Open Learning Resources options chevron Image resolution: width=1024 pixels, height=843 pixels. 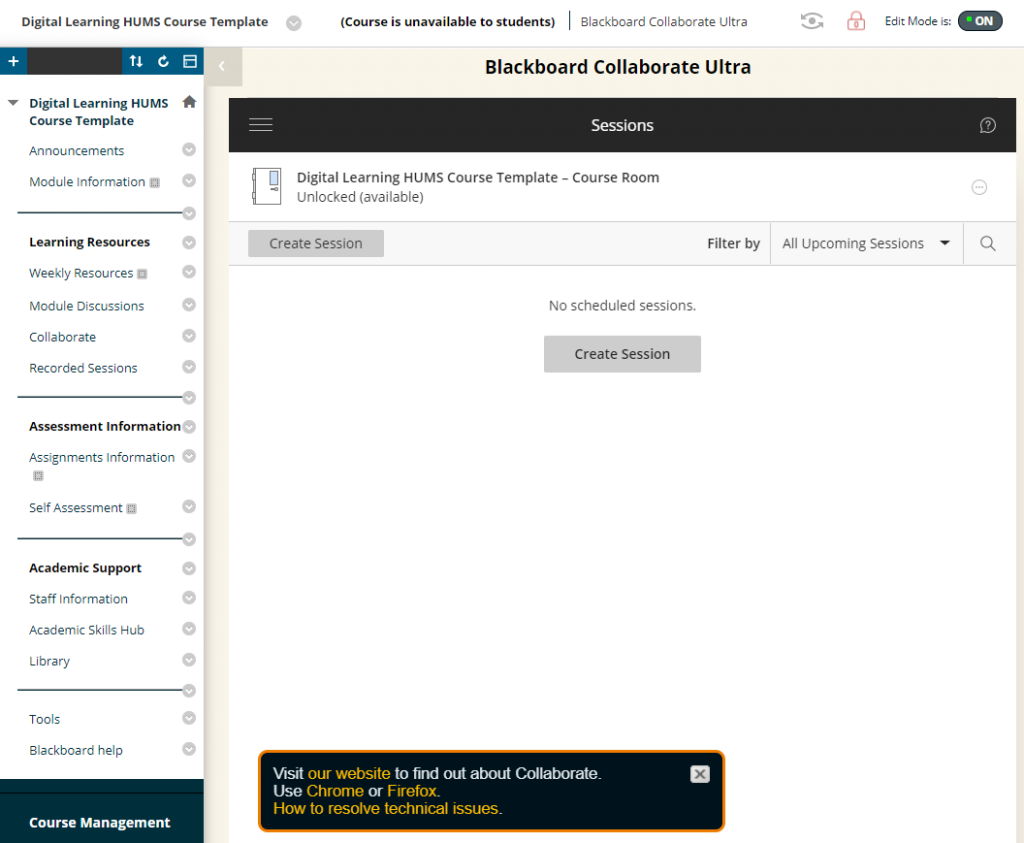[189, 242]
